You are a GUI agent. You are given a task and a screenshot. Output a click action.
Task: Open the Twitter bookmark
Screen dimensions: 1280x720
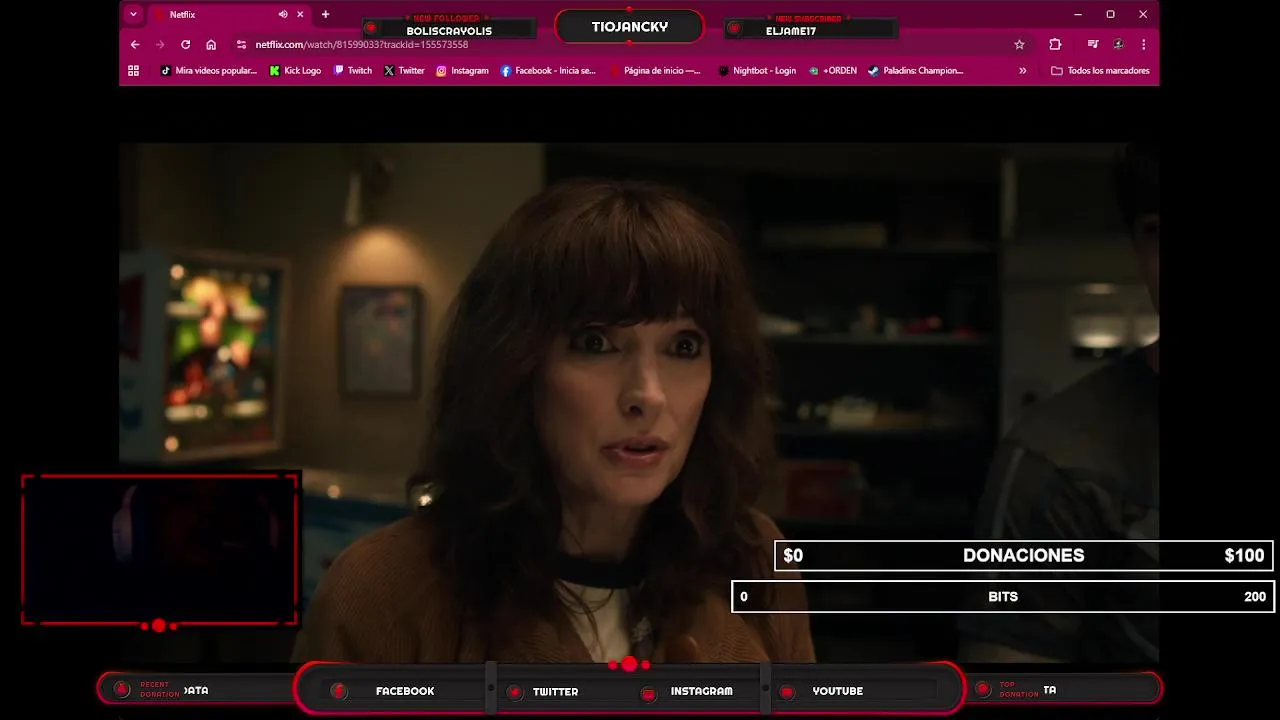pyautogui.click(x=404, y=71)
